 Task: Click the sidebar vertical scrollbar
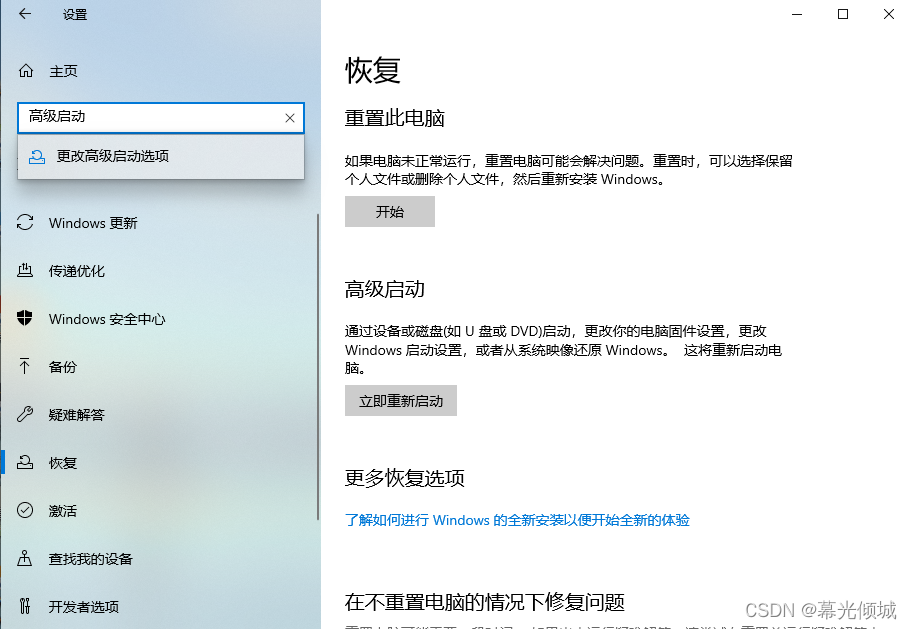pos(318,367)
